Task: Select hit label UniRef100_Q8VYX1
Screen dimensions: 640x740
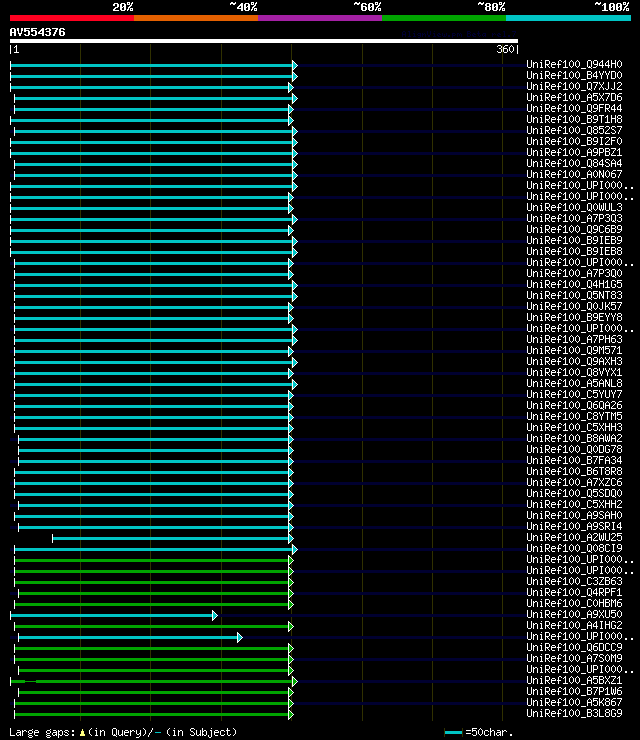Action: [x=574, y=372]
